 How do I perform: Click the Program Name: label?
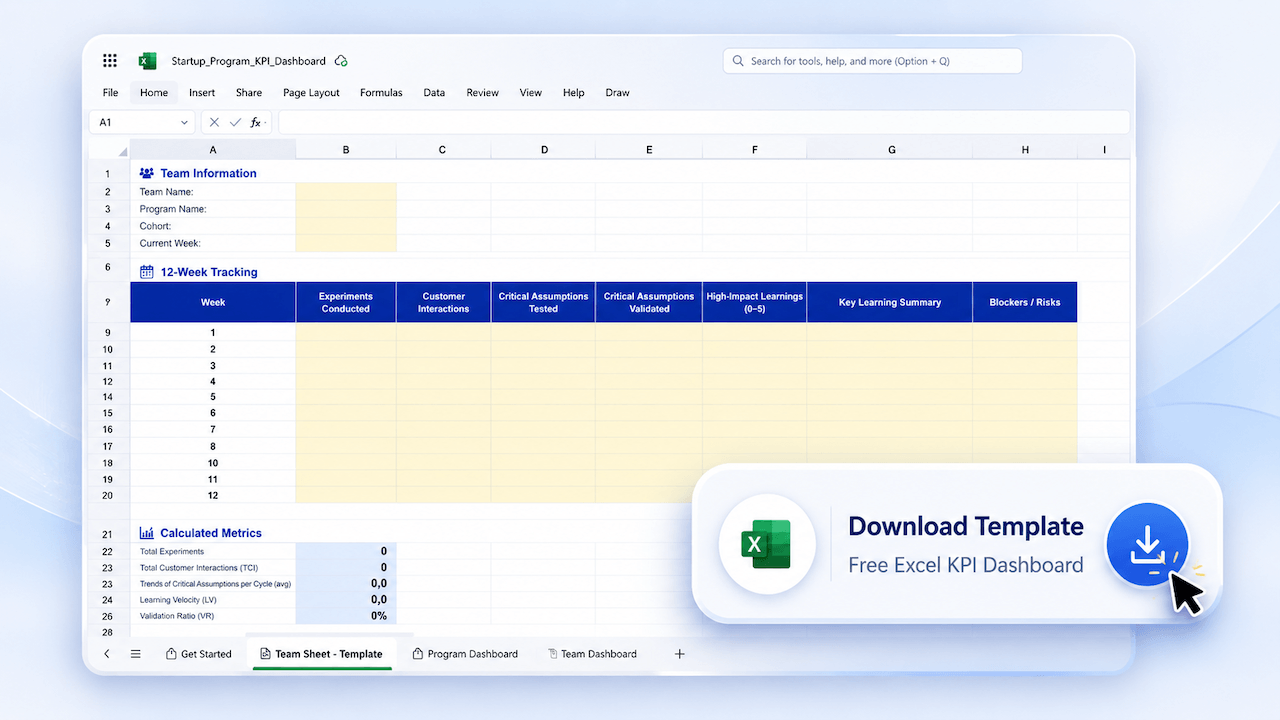(173, 209)
